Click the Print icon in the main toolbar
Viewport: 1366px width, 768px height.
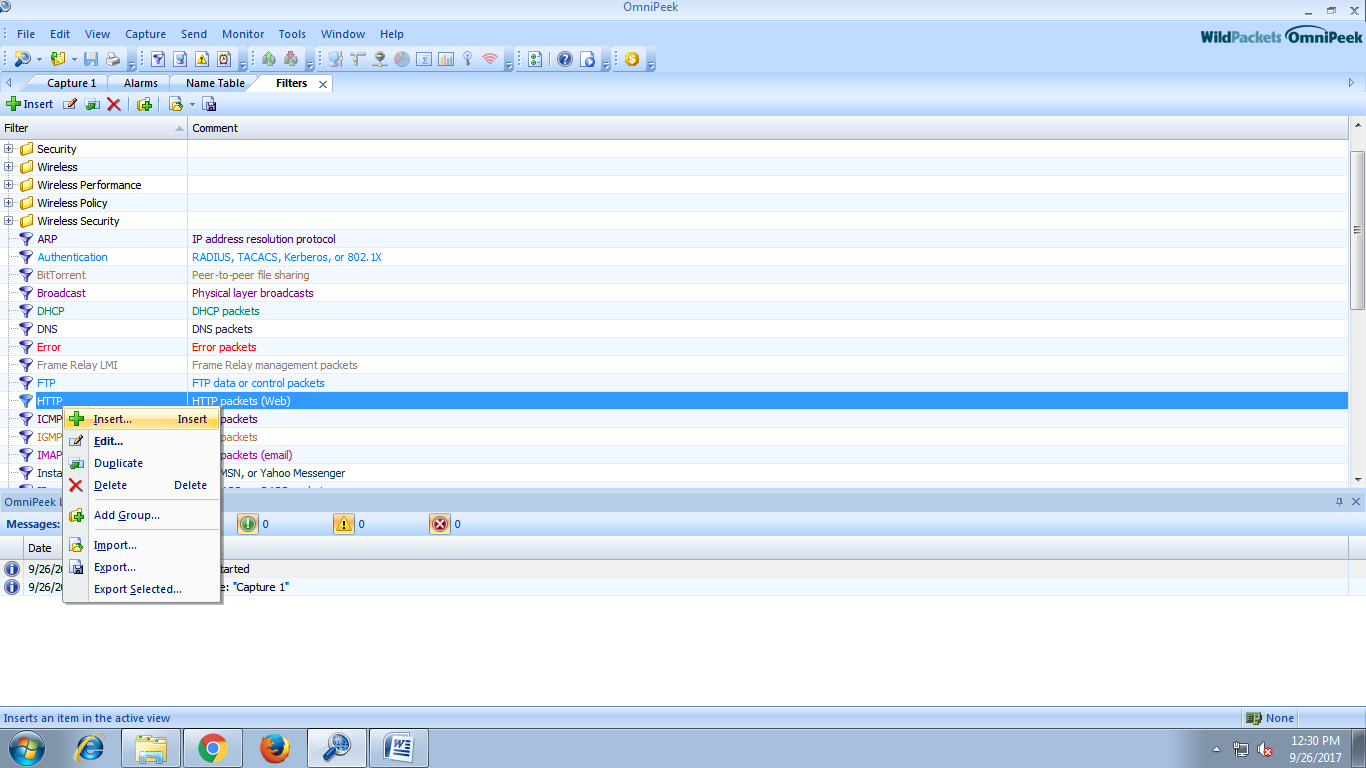coord(113,59)
